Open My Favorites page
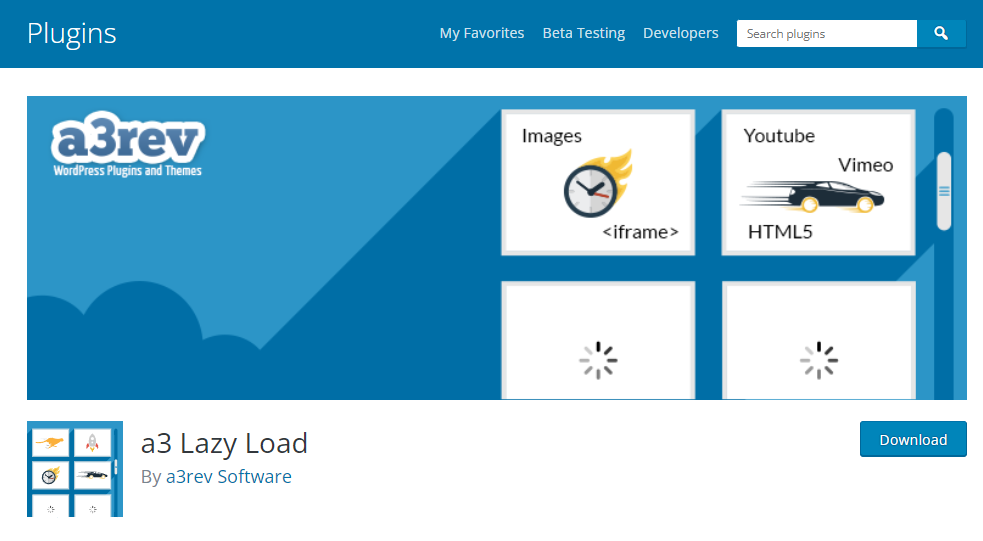This screenshot has width=983, height=541. pos(481,33)
